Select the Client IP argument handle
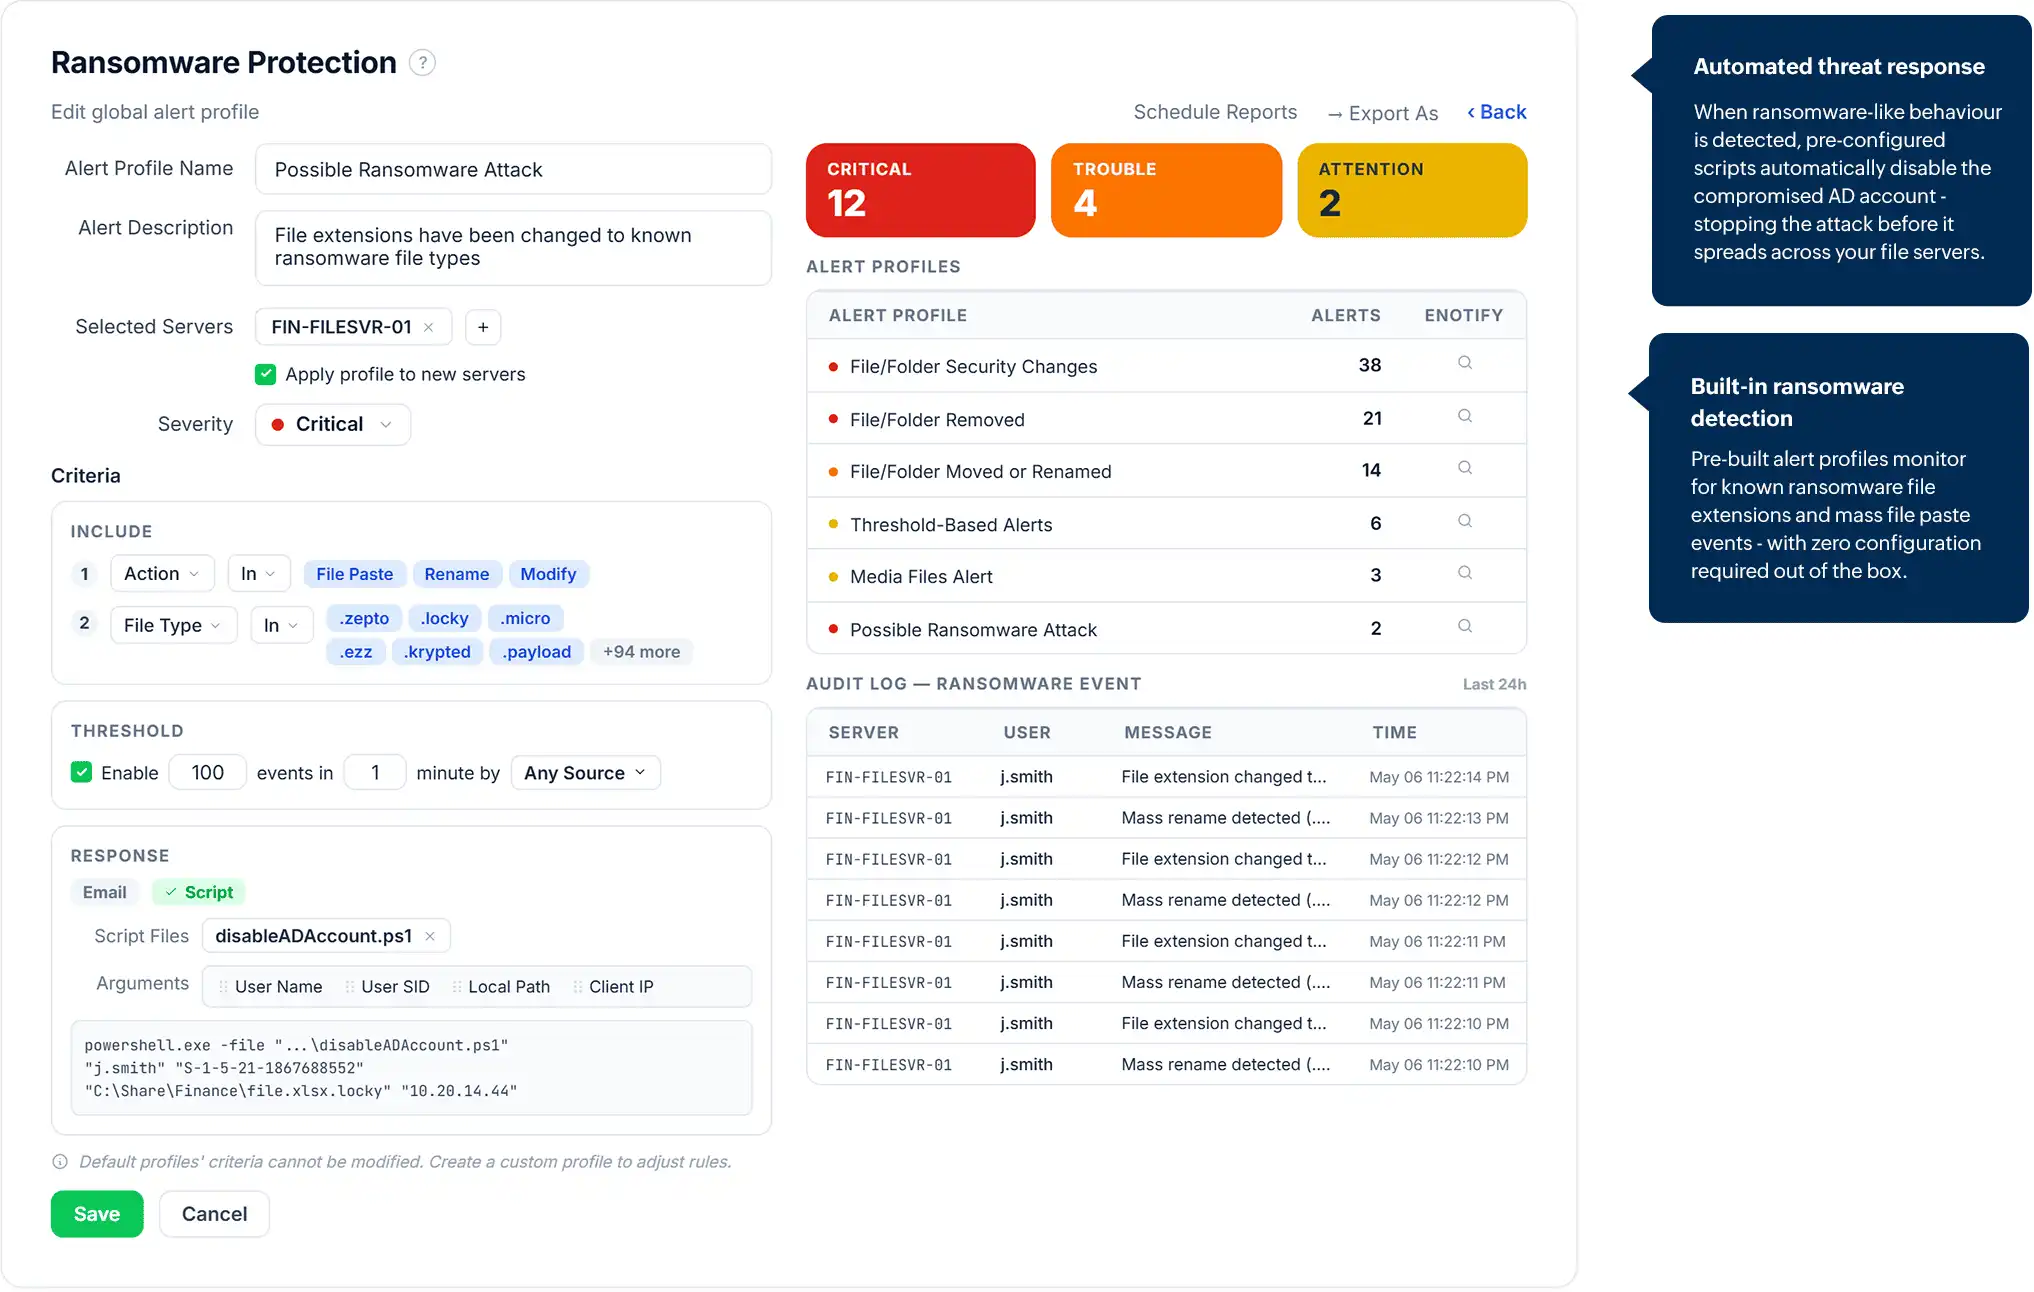This screenshot has height=1292, width=2034. coord(578,987)
